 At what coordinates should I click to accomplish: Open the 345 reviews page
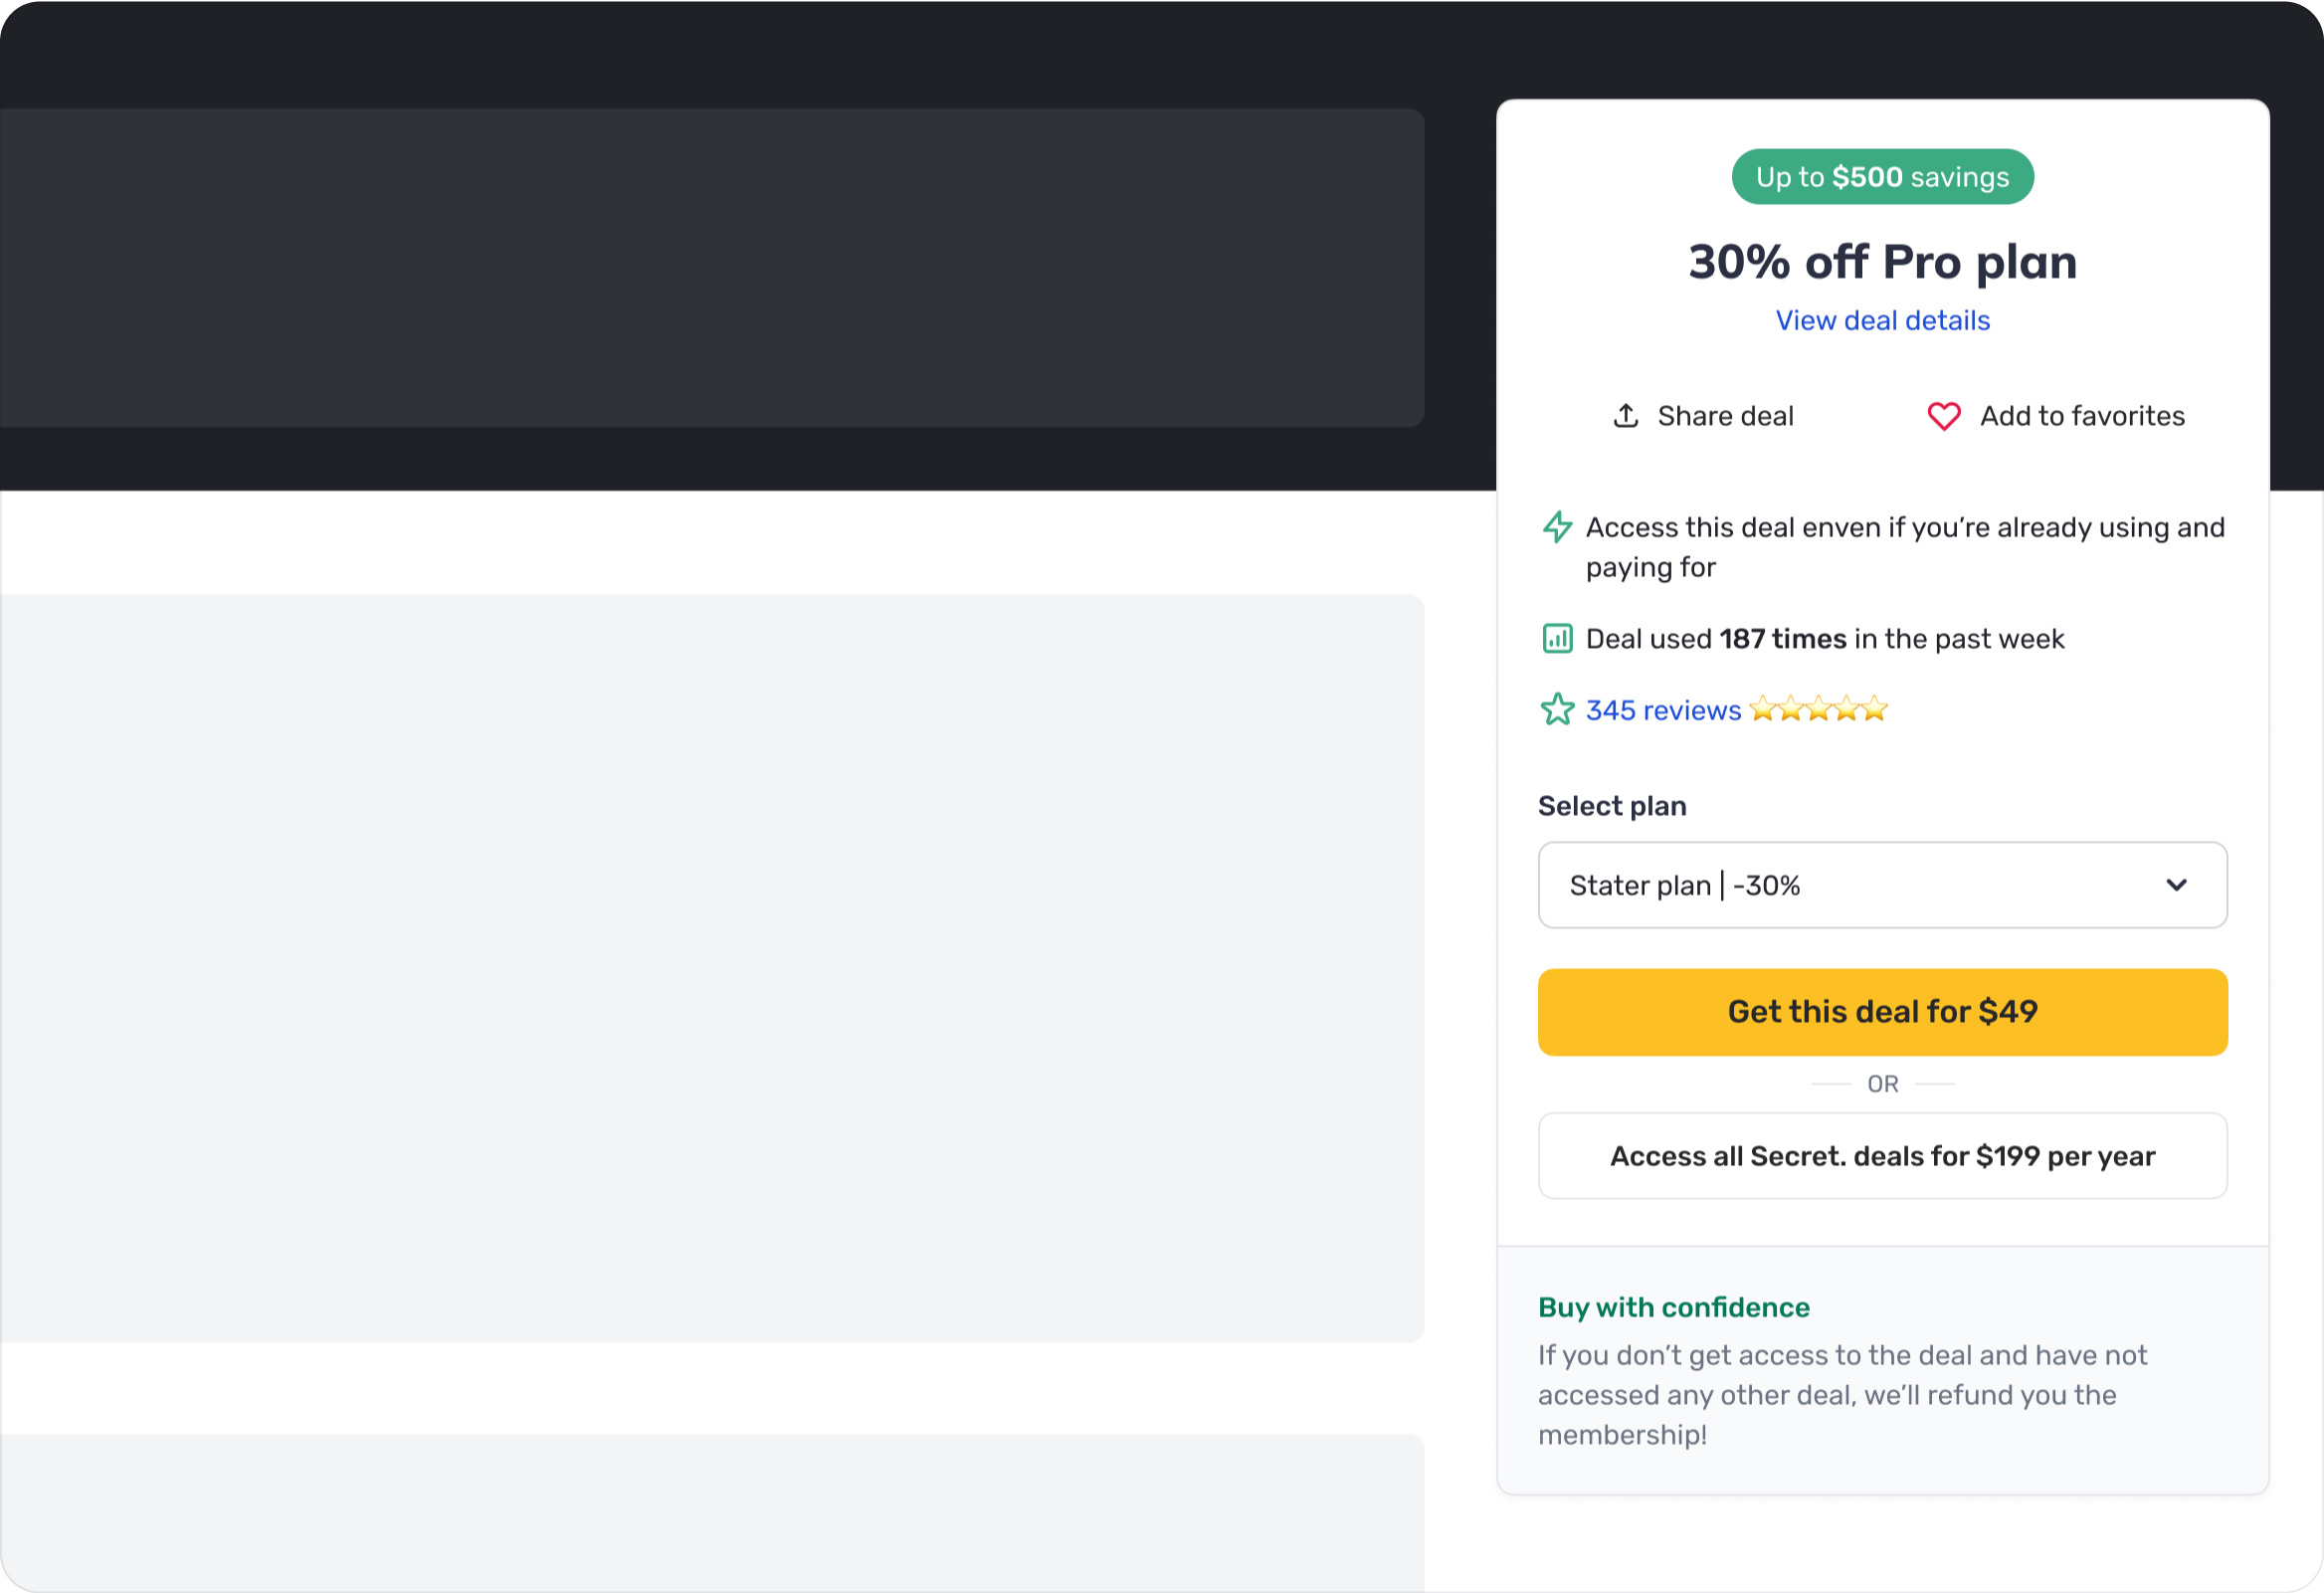click(1664, 709)
